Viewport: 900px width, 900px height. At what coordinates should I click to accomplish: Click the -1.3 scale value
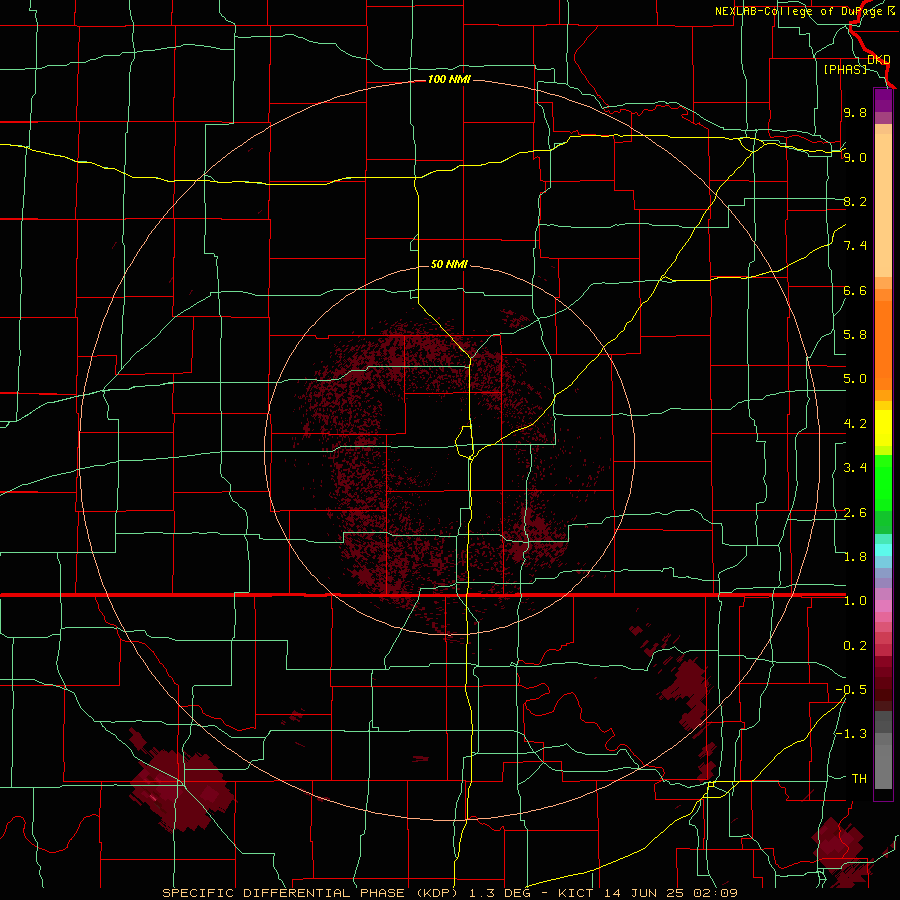(x=851, y=734)
